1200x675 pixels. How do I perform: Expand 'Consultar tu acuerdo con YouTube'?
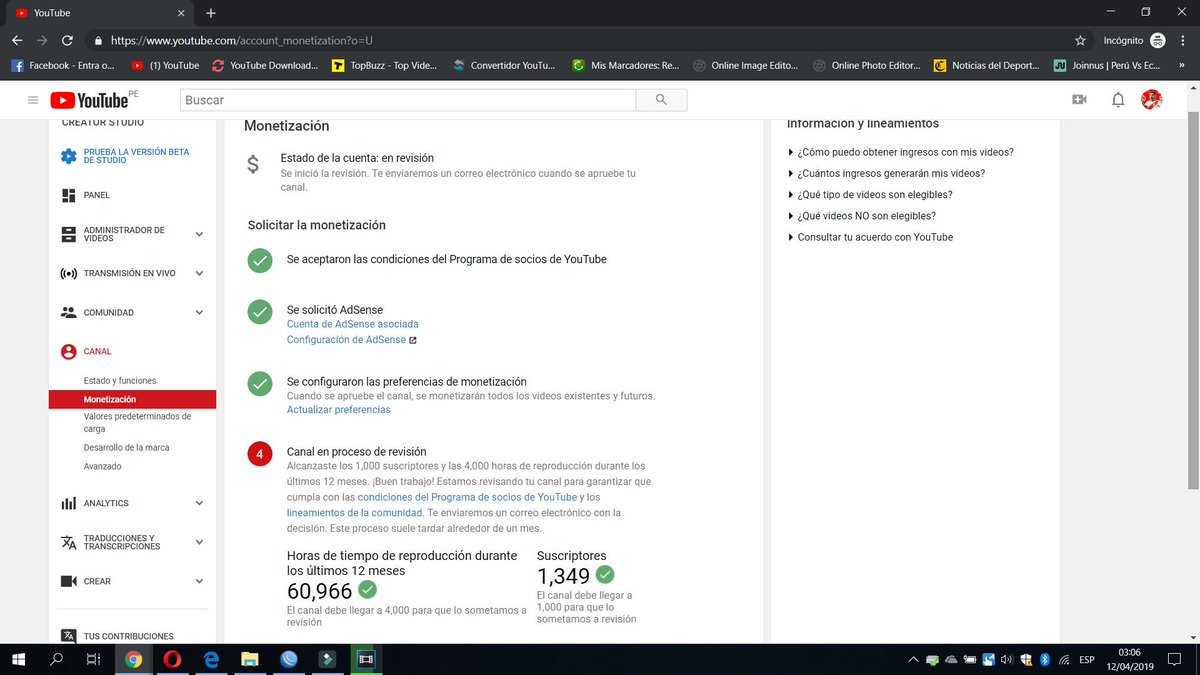coord(870,237)
